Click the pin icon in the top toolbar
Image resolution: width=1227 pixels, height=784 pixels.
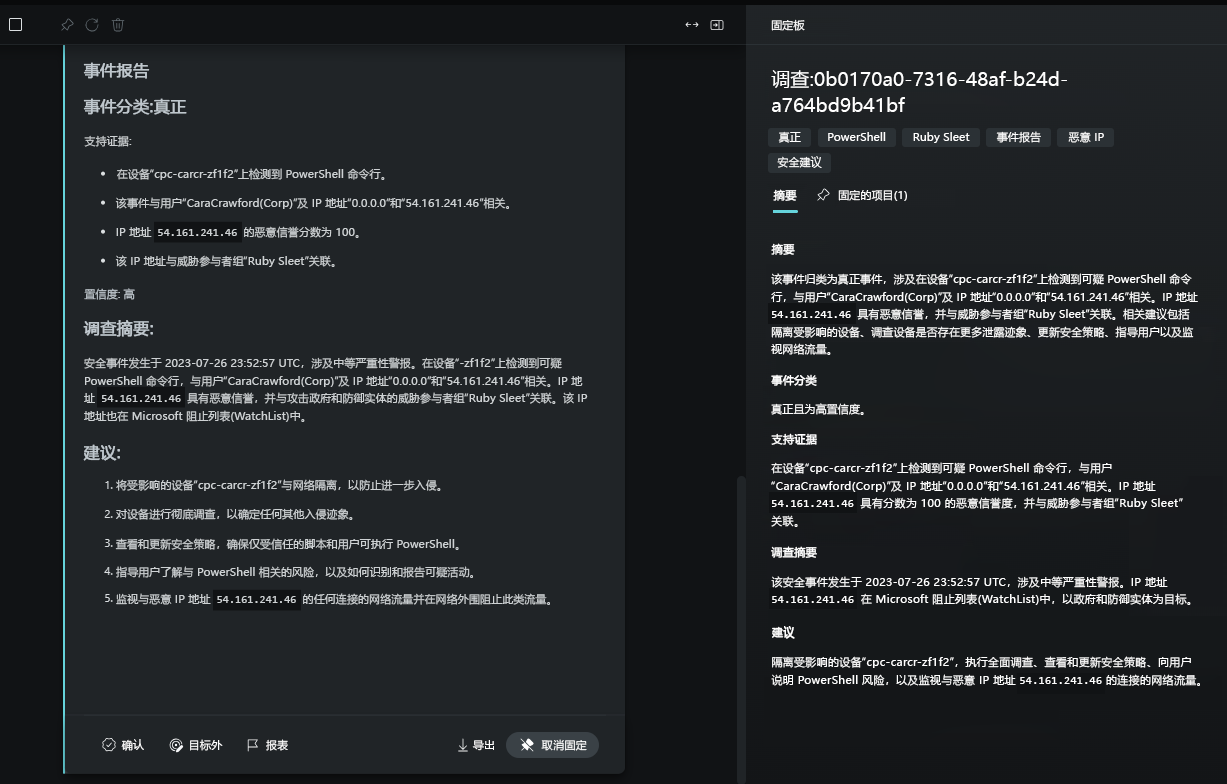67,25
